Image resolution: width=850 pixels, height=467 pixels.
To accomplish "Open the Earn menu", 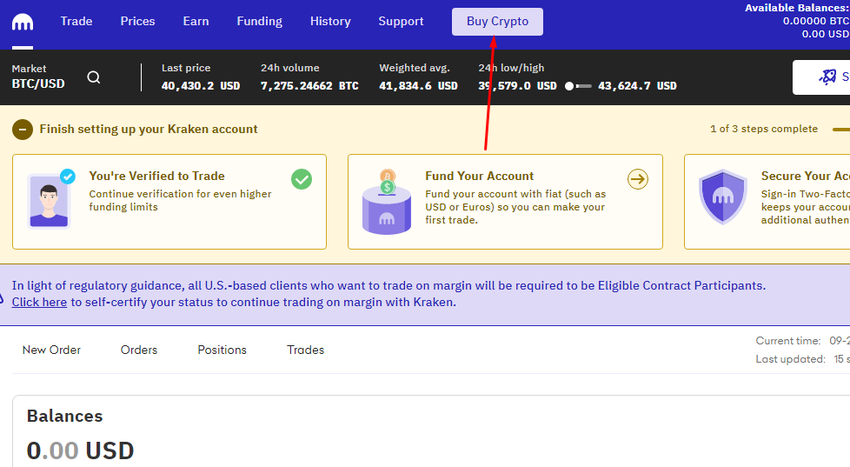I will pos(196,21).
